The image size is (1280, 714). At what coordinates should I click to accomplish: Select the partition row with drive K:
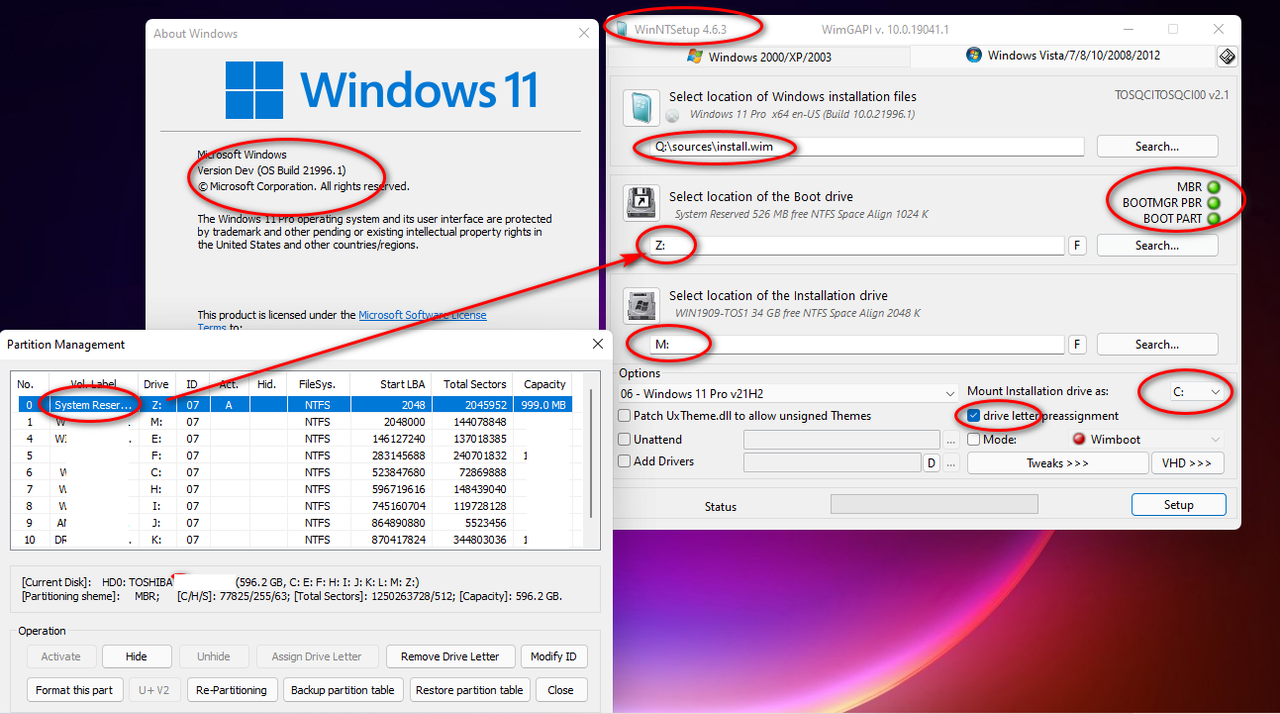tap(293, 540)
